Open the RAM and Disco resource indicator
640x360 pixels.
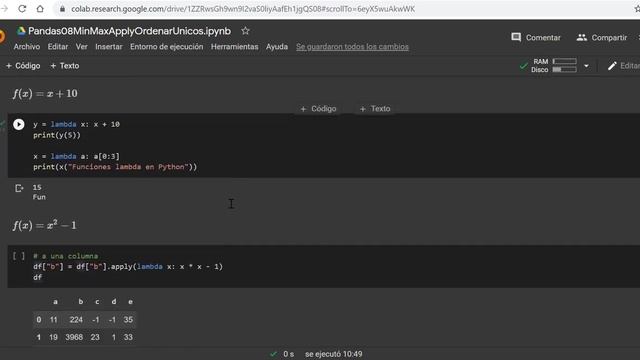pos(554,65)
